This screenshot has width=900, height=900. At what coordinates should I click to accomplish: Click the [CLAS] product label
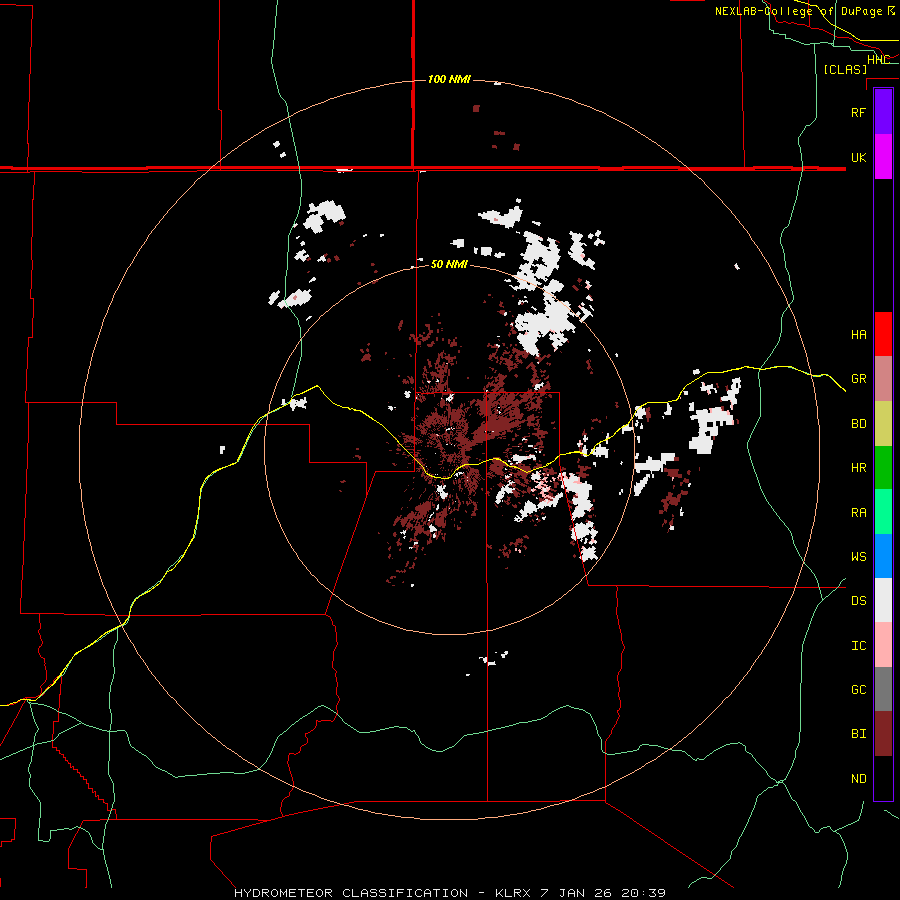pos(845,70)
